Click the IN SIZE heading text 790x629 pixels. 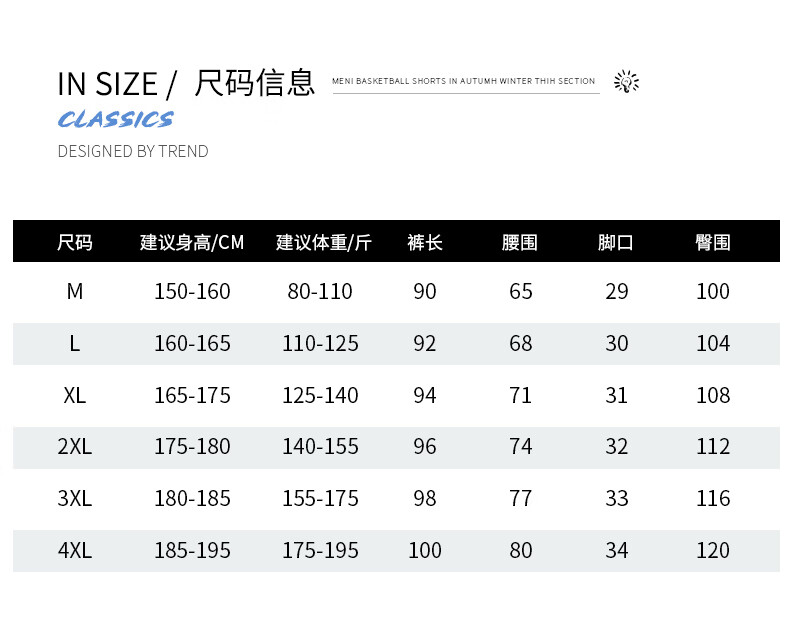coord(107,84)
